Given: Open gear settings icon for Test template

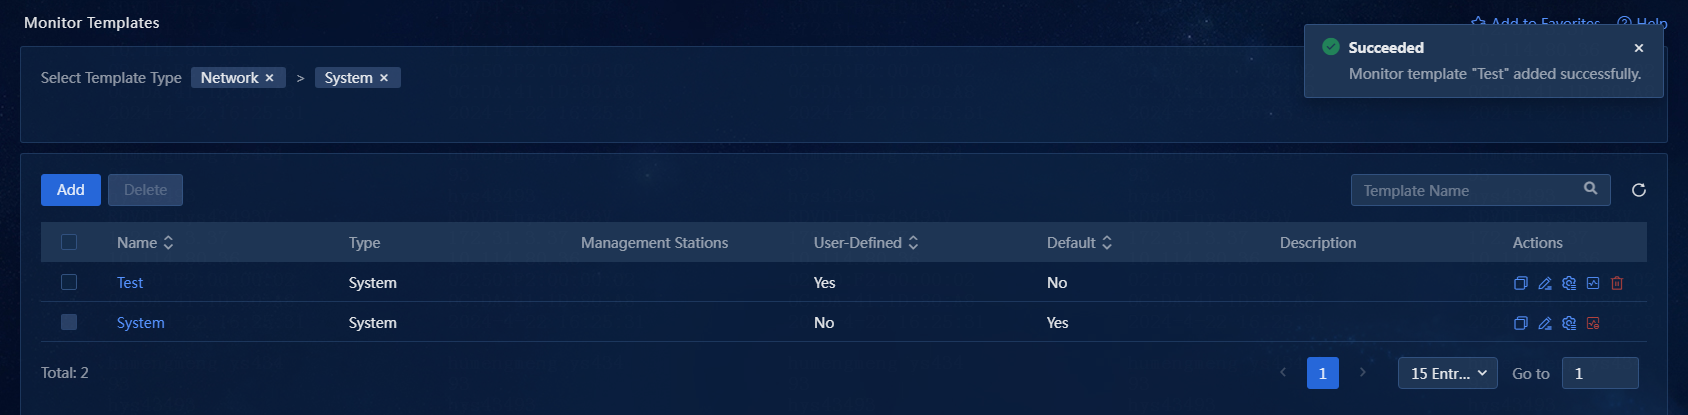Looking at the screenshot, I should tap(1568, 283).
